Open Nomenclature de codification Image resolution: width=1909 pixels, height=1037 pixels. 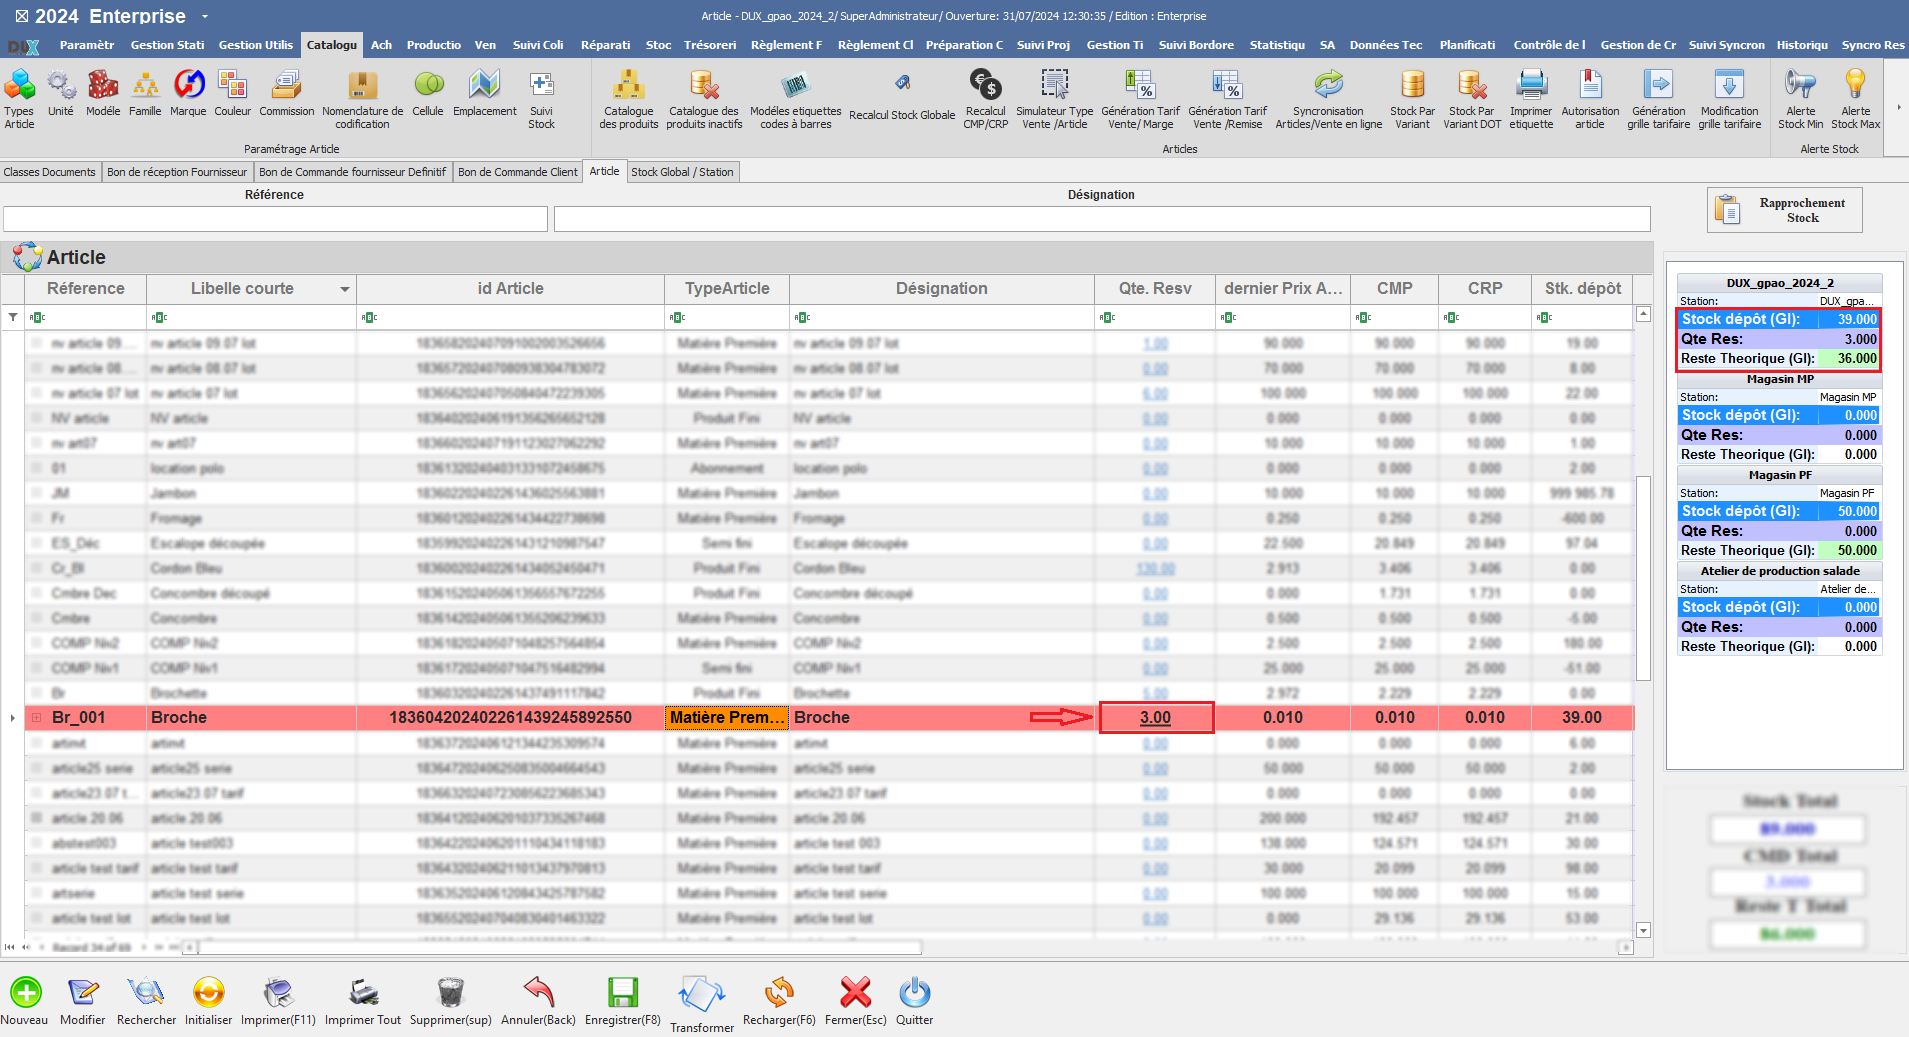pos(363,98)
